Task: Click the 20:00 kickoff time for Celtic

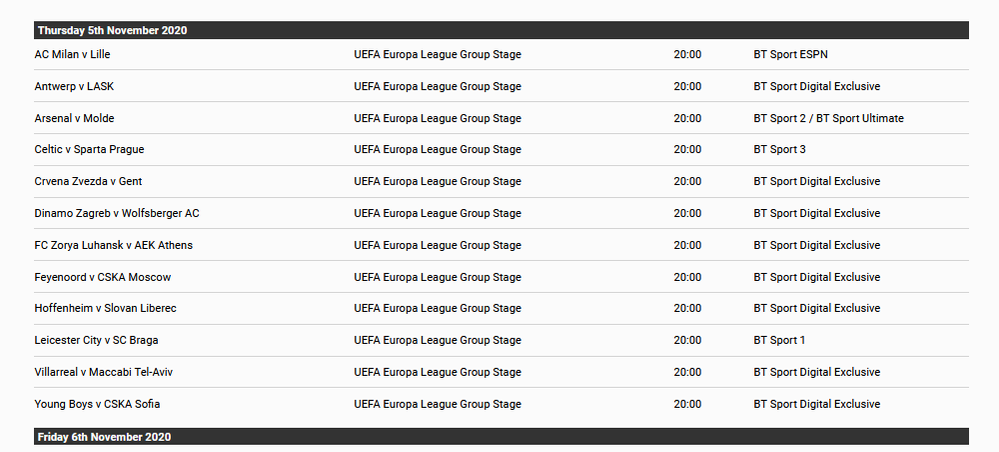Action: click(687, 150)
